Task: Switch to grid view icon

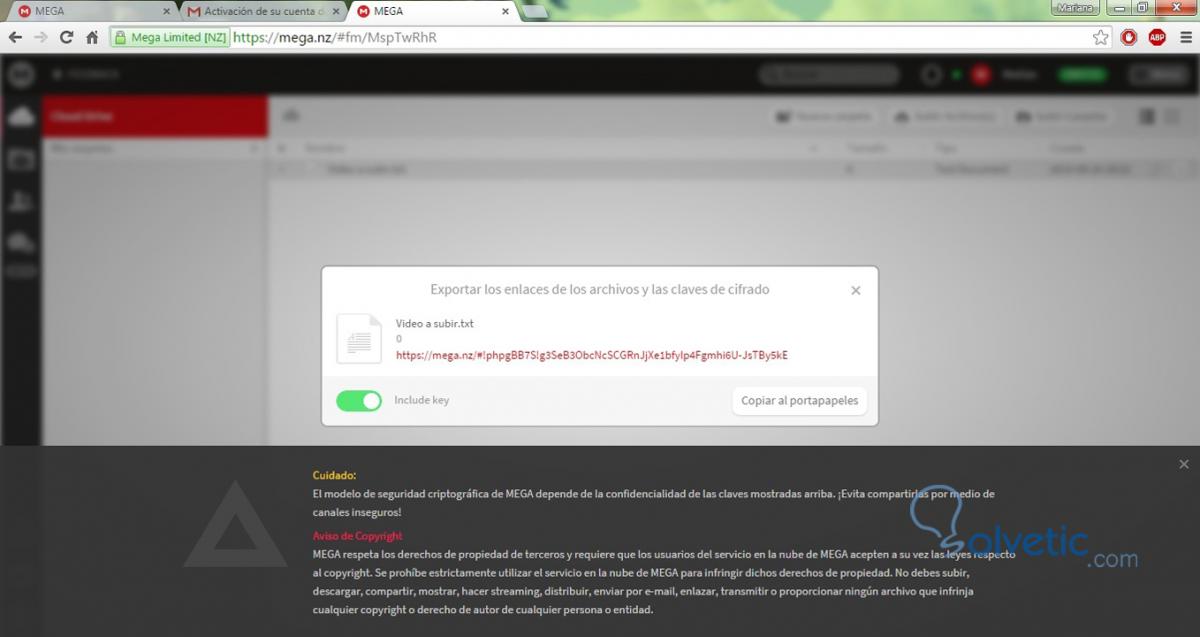Action: tap(1172, 116)
